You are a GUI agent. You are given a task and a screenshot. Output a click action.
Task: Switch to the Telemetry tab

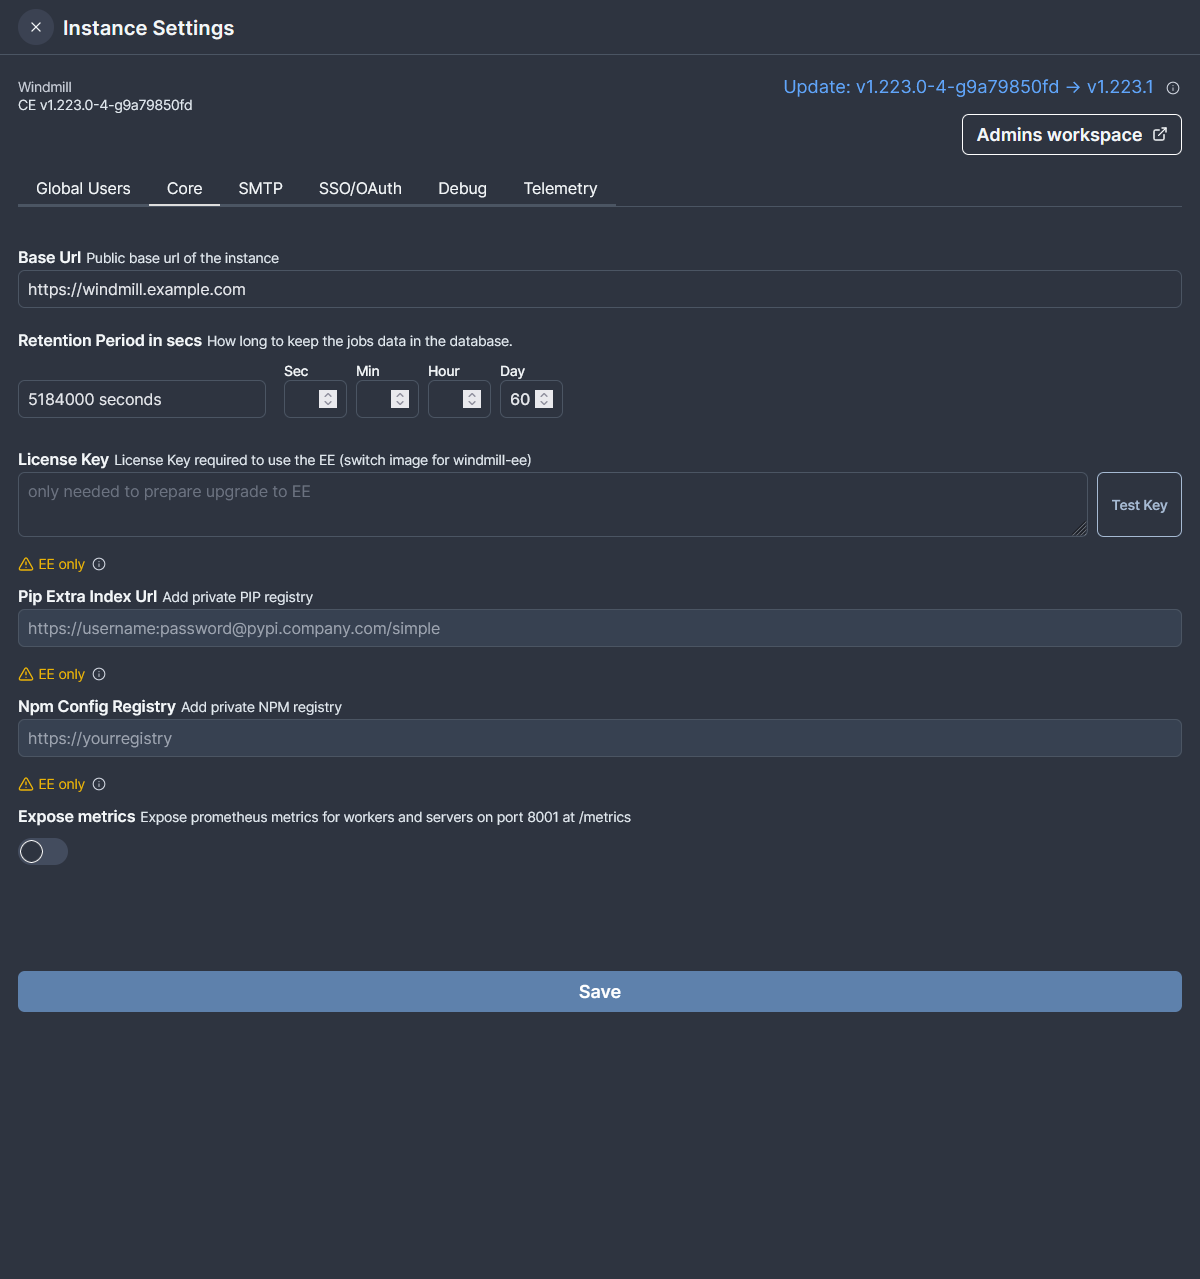click(560, 188)
